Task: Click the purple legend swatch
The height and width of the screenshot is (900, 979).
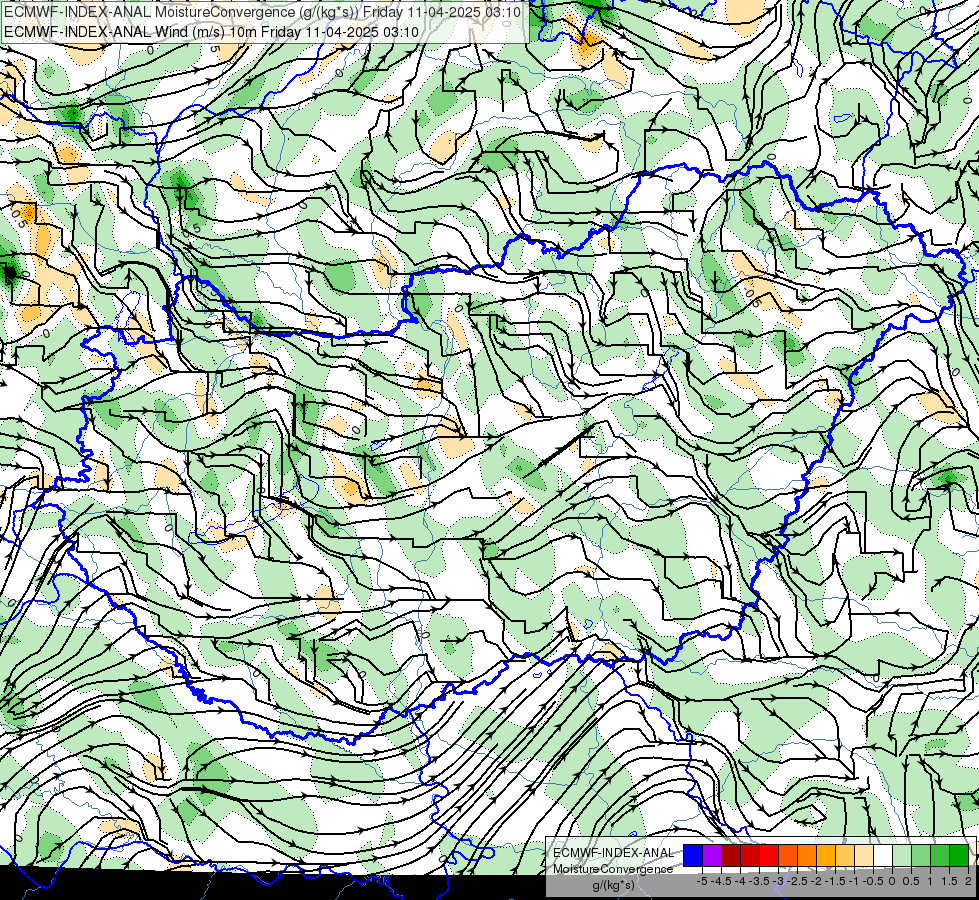Action: pyautogui.click(x=712, y=855)
